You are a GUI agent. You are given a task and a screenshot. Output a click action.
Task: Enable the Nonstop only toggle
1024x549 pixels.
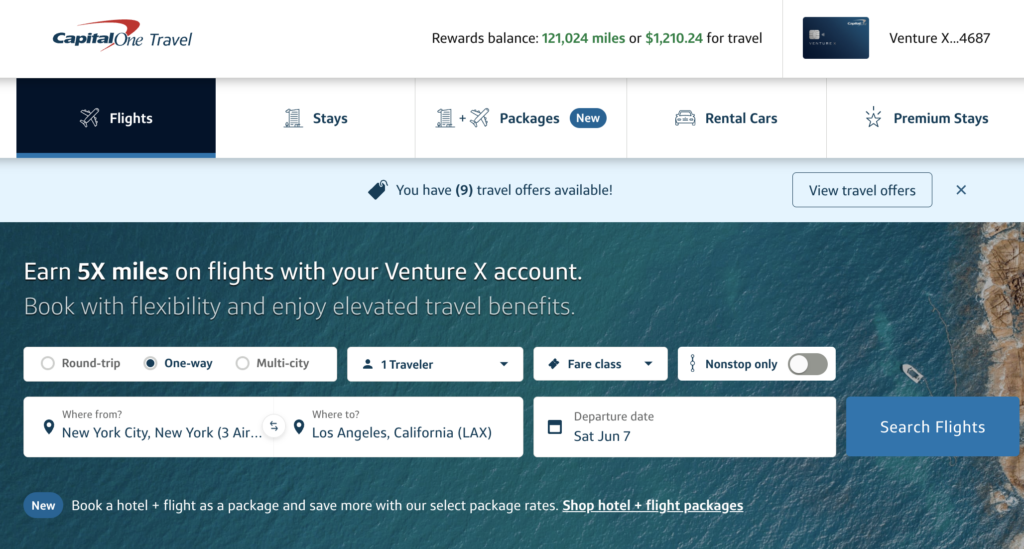pyautogui.click(x=807, y=364)
